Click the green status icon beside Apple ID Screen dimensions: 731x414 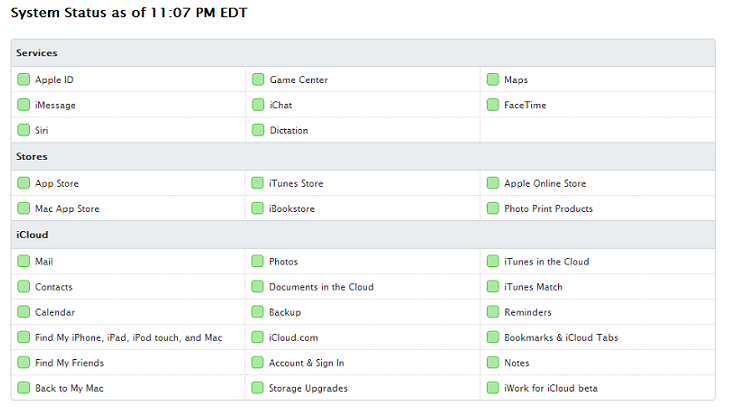(x=23, y=80)
